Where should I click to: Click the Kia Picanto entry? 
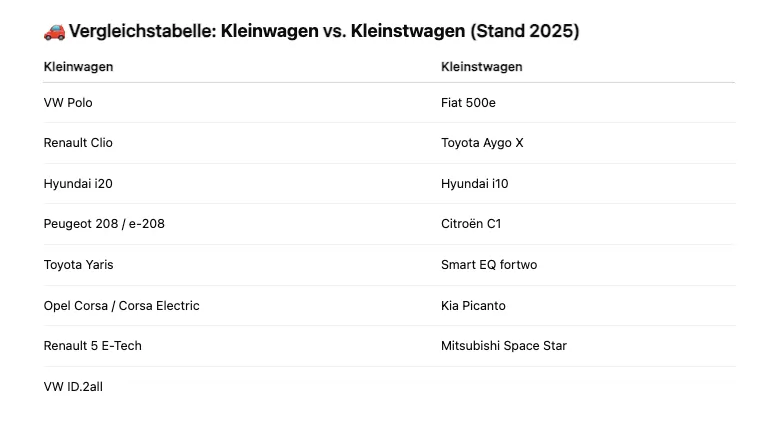pyautogui.click(x=473, y=306)
